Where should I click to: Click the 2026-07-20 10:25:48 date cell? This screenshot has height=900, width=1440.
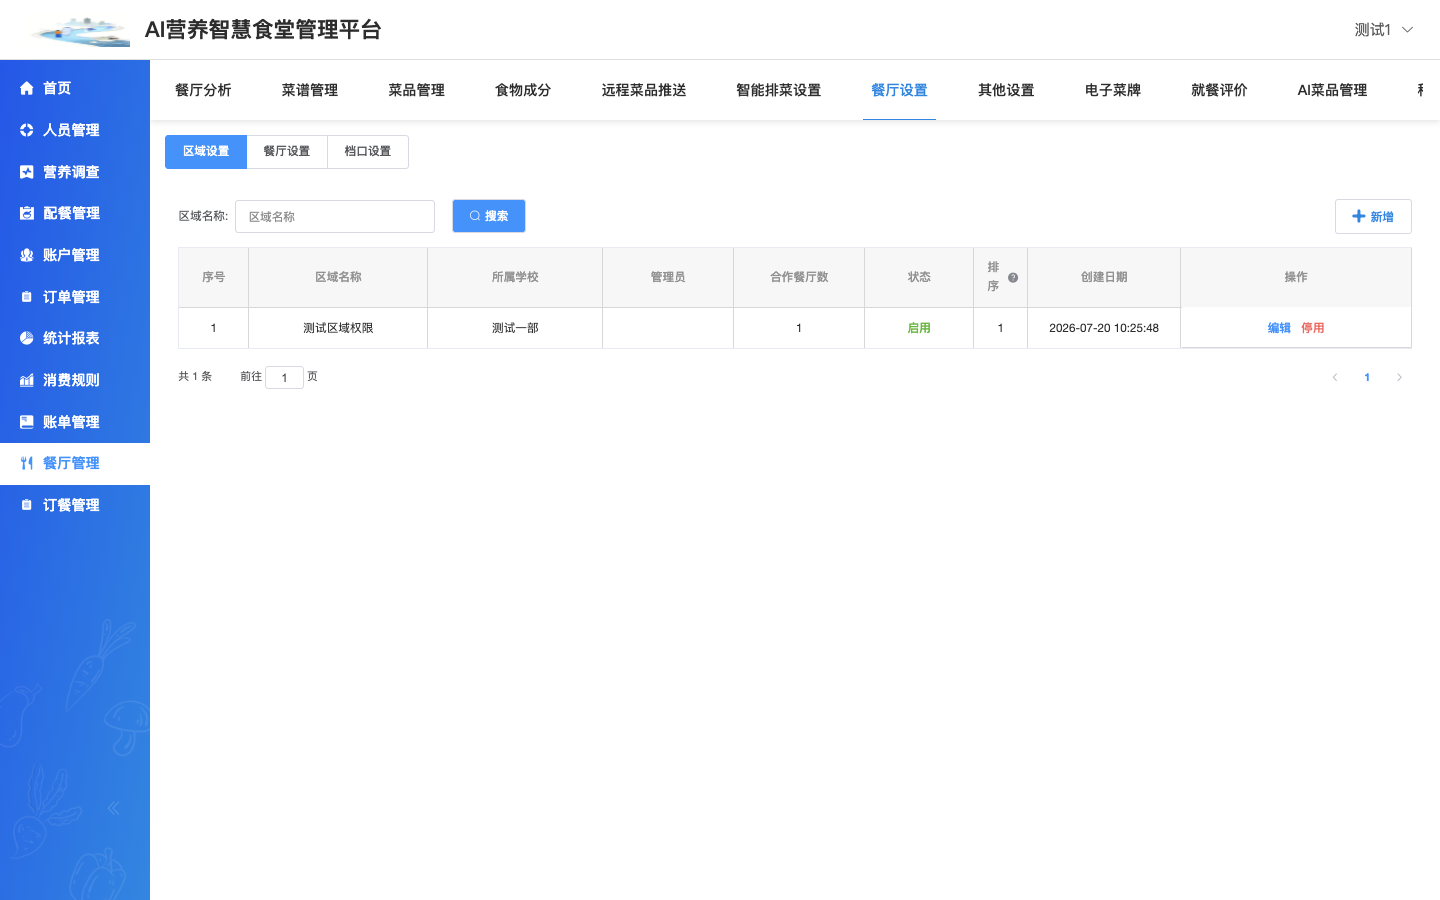pyautogui.click(x=1104, y=328)
